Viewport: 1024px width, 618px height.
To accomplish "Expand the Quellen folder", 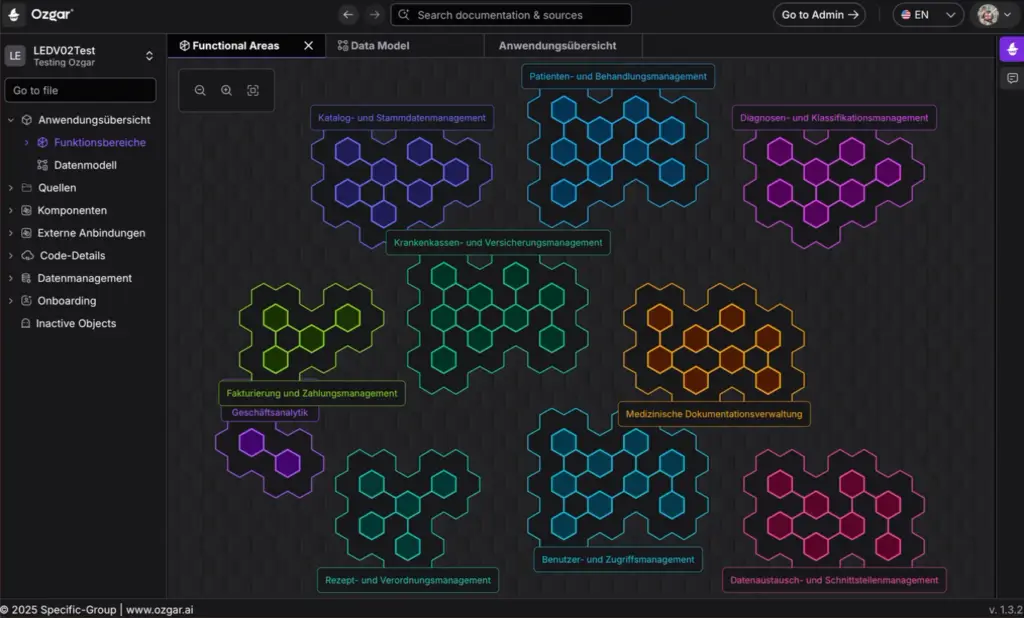I will pos(11,188).
